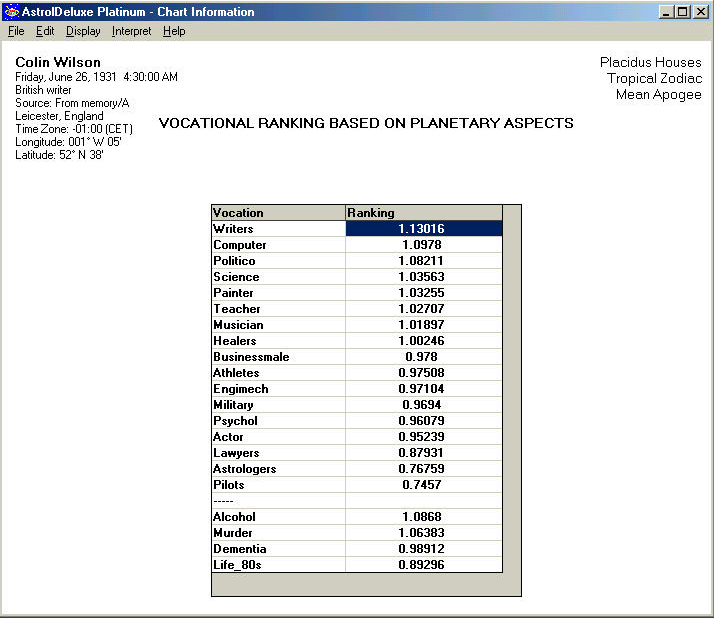The width and height of the screenshot is (714, 618).
Task: Click the Ranking column header
Action: (x=424, y=213)
